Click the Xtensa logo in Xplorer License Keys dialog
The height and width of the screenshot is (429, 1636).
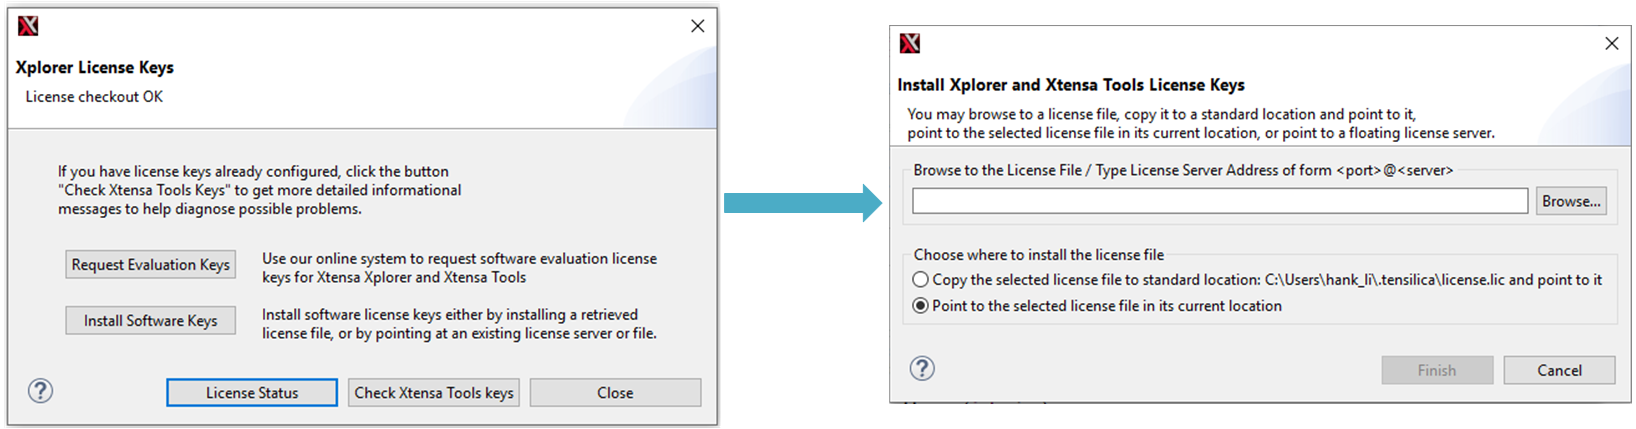28,26
